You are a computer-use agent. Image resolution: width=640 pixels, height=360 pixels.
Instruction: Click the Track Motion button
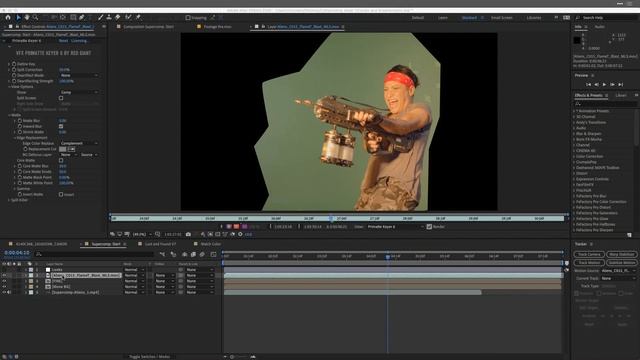coord(589,262)
